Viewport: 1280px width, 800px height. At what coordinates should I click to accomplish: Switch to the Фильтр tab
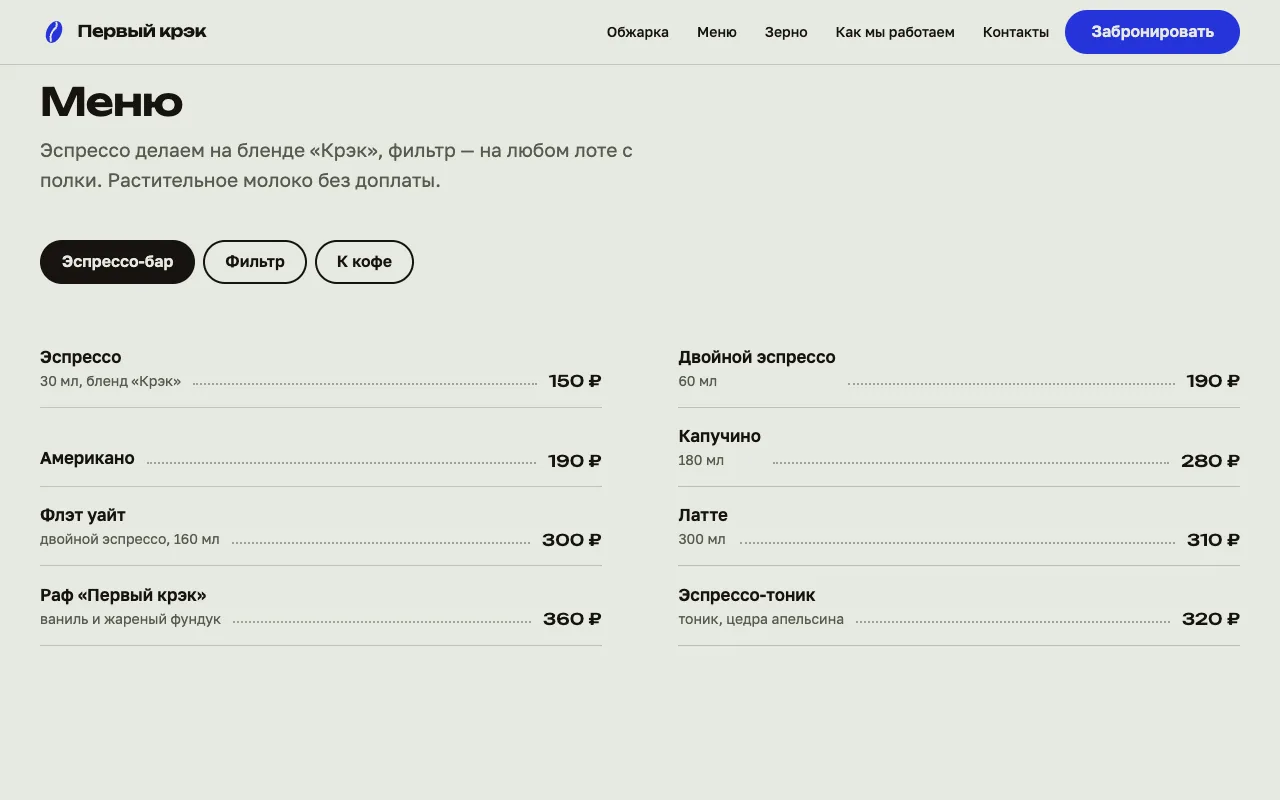255,262
